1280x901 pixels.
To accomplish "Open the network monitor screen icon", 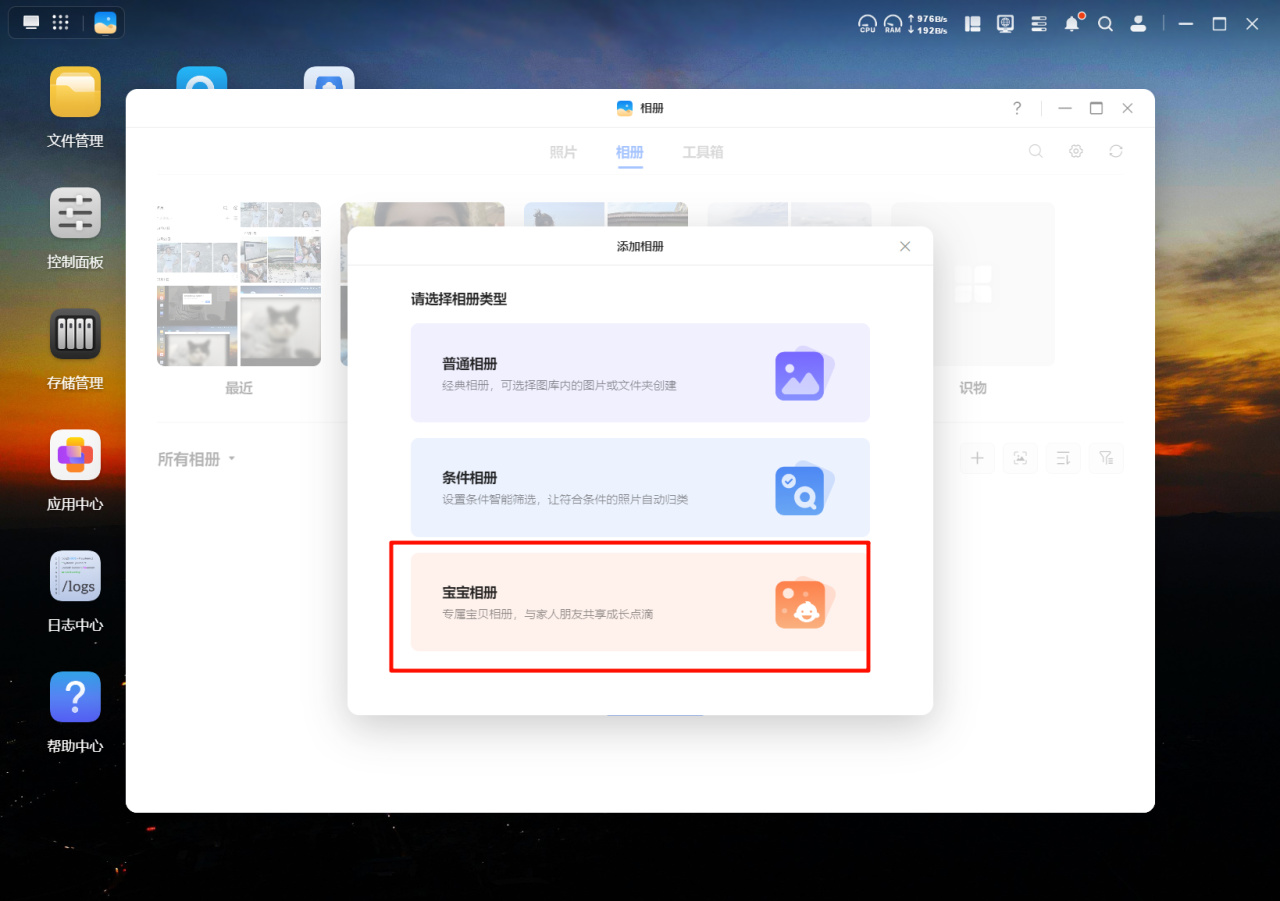I will [1005, 24].
